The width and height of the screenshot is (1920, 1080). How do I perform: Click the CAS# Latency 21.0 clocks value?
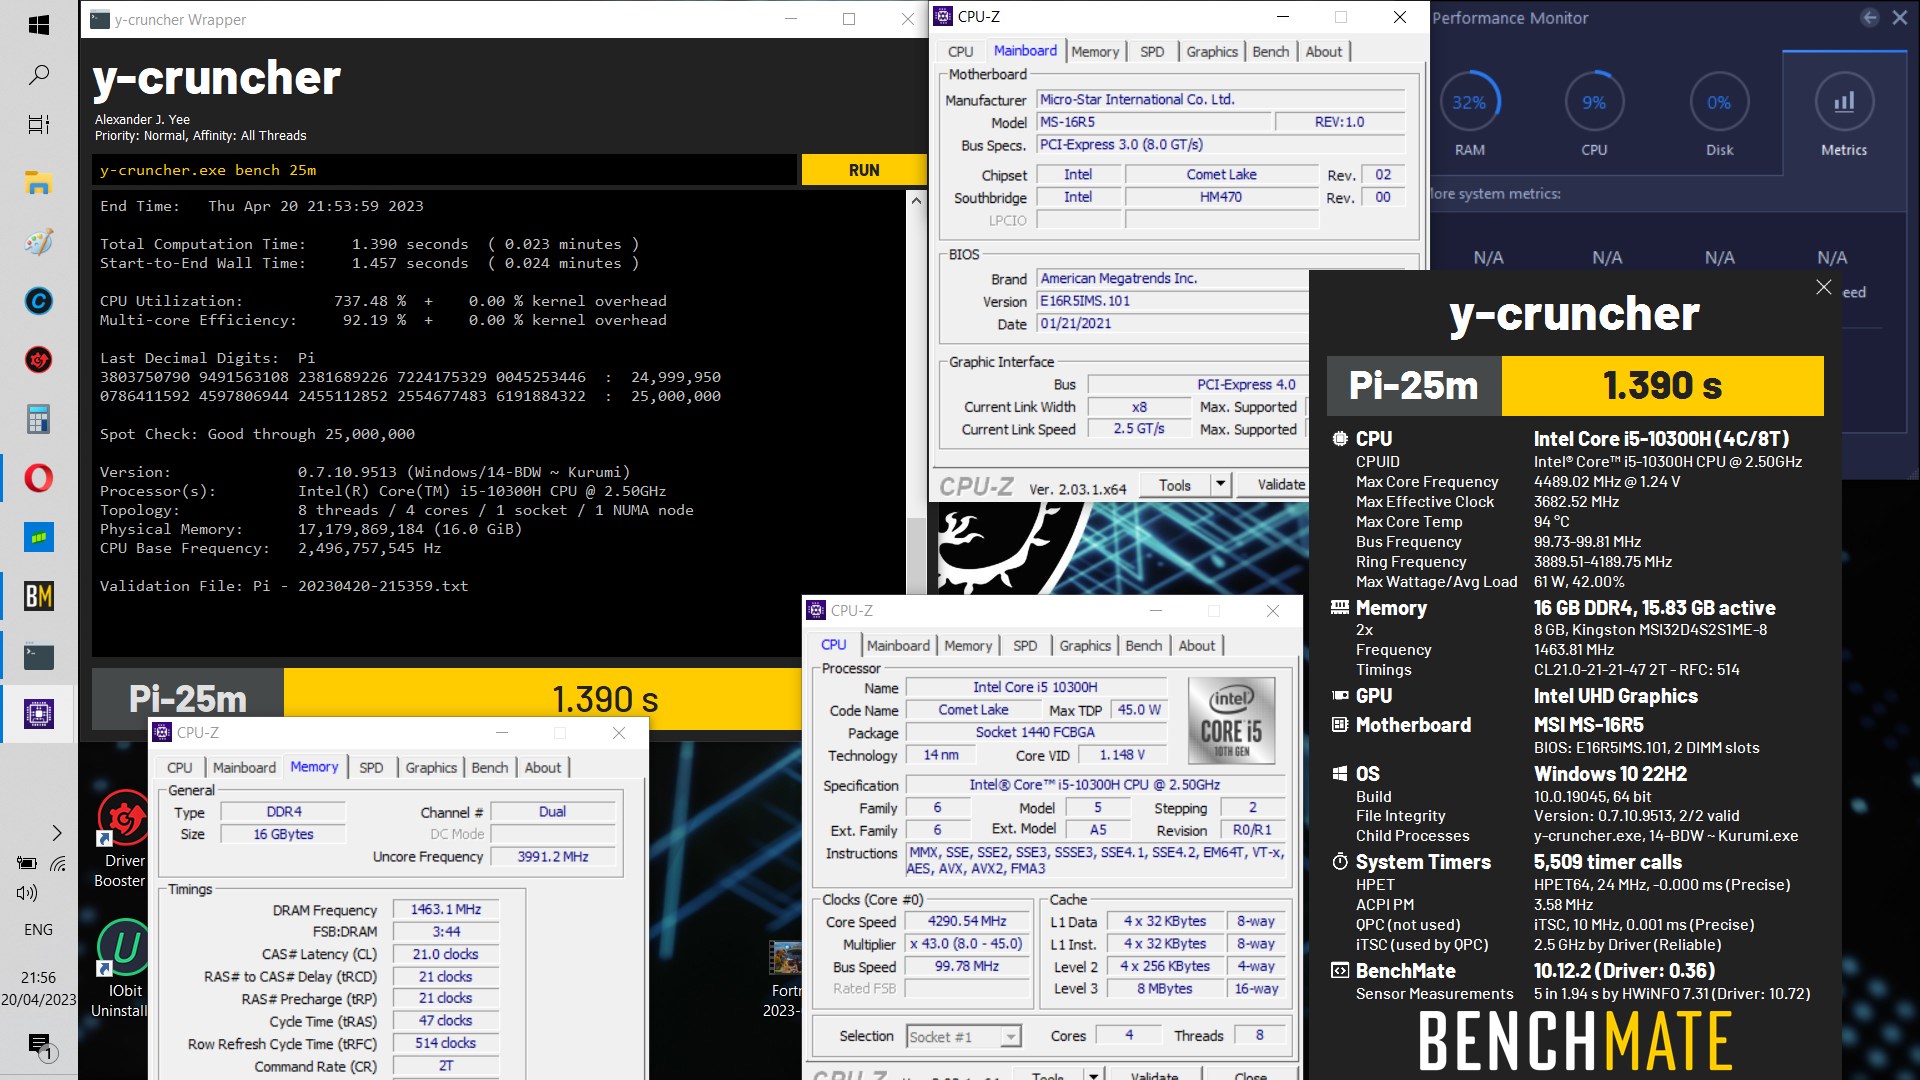(x=446, y=954)
